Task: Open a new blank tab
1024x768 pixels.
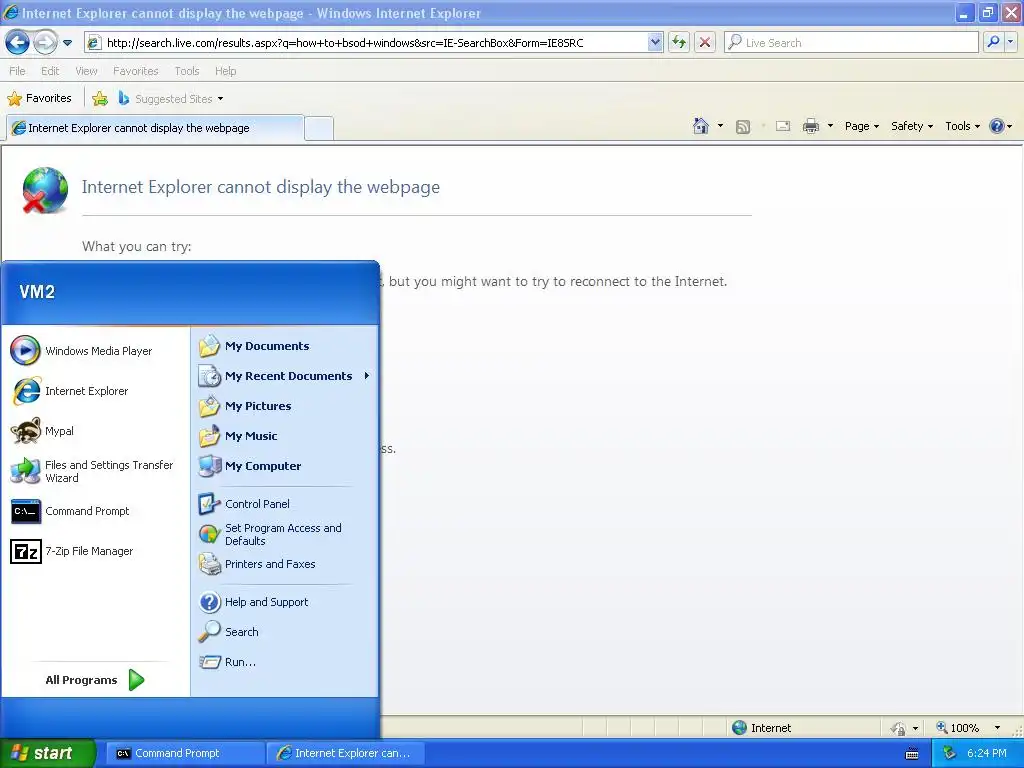Action: click(x=319, y=128)
